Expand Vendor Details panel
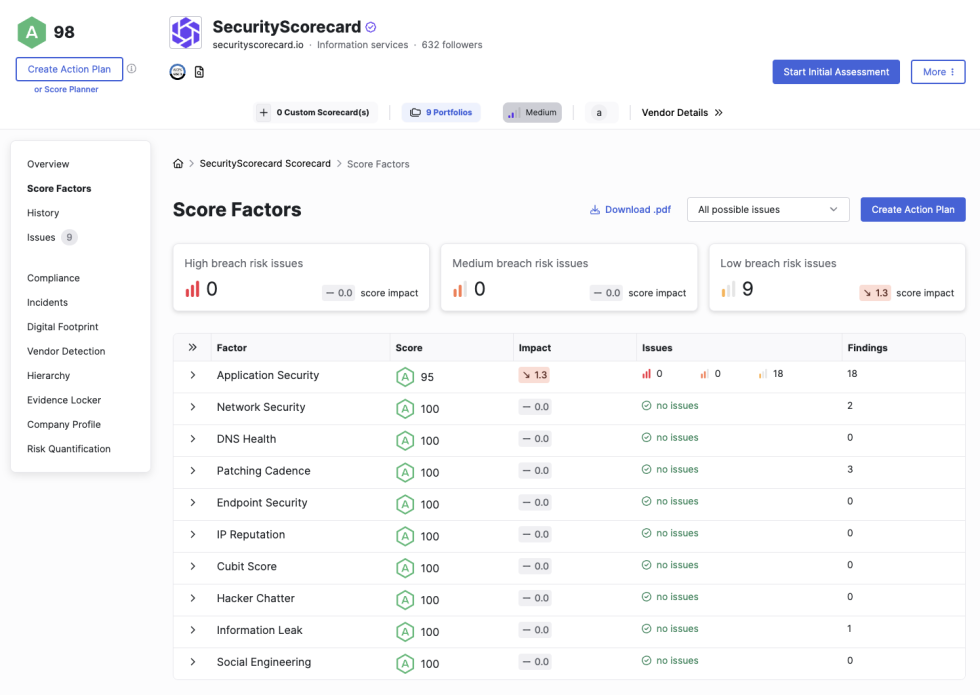This screenshot has width=980, height=695. click(x=682, y=113)
